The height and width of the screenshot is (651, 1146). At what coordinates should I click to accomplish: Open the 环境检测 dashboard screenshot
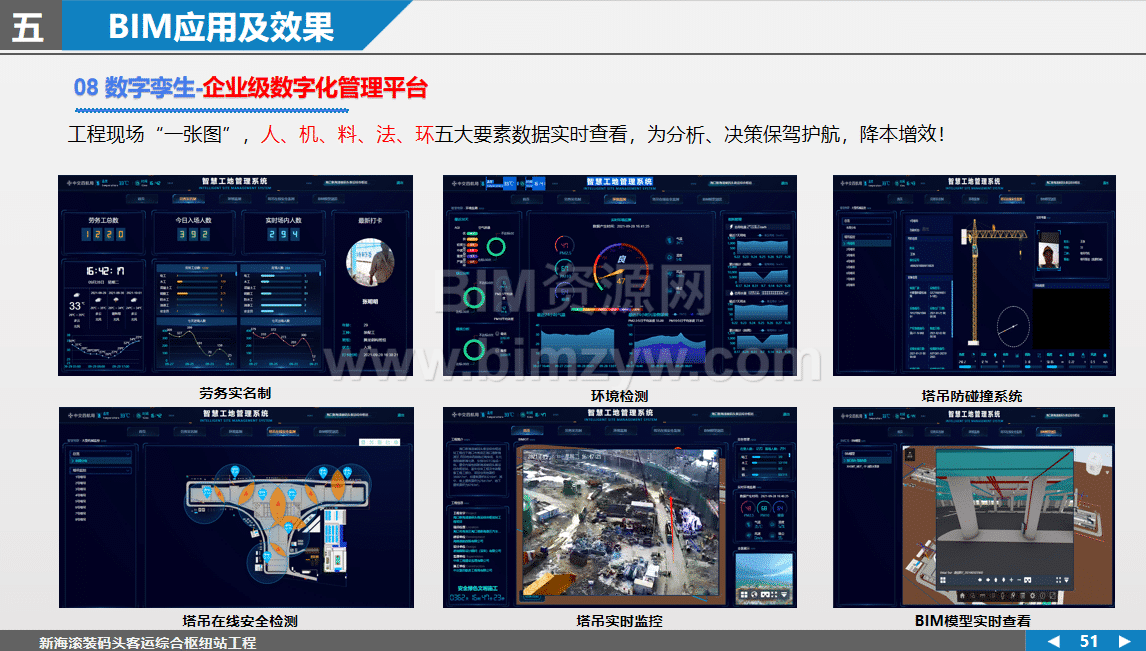[620, 276]
